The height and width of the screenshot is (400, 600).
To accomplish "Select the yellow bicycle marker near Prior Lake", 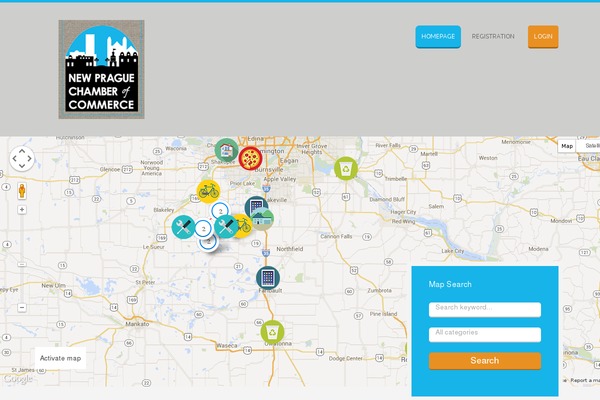I will coord(208,191).
